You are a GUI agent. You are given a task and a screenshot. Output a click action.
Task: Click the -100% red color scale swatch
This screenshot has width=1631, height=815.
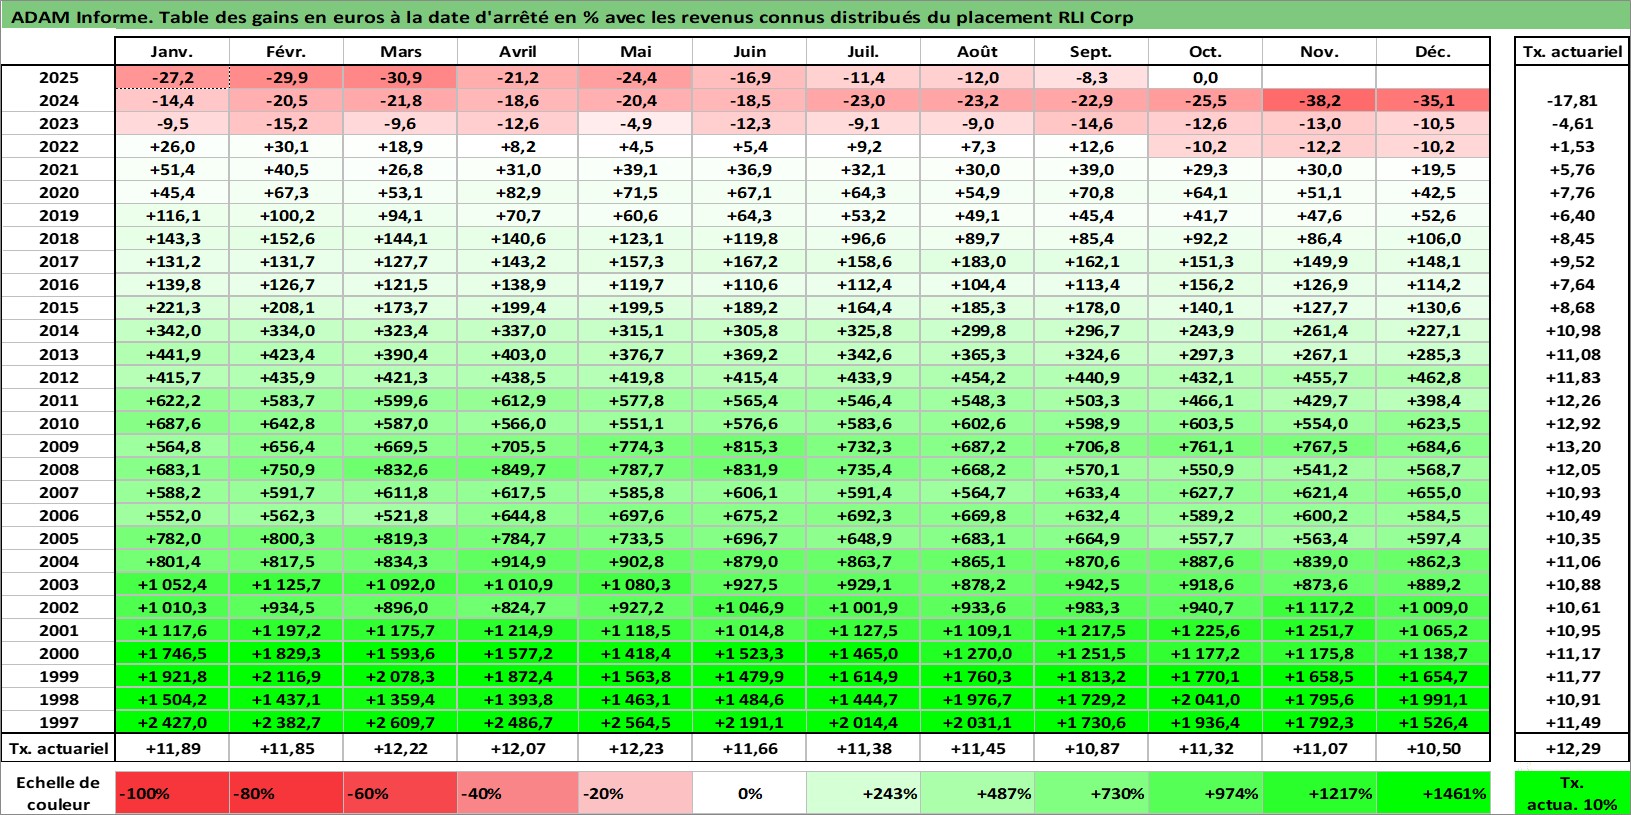tap(172, 793)
